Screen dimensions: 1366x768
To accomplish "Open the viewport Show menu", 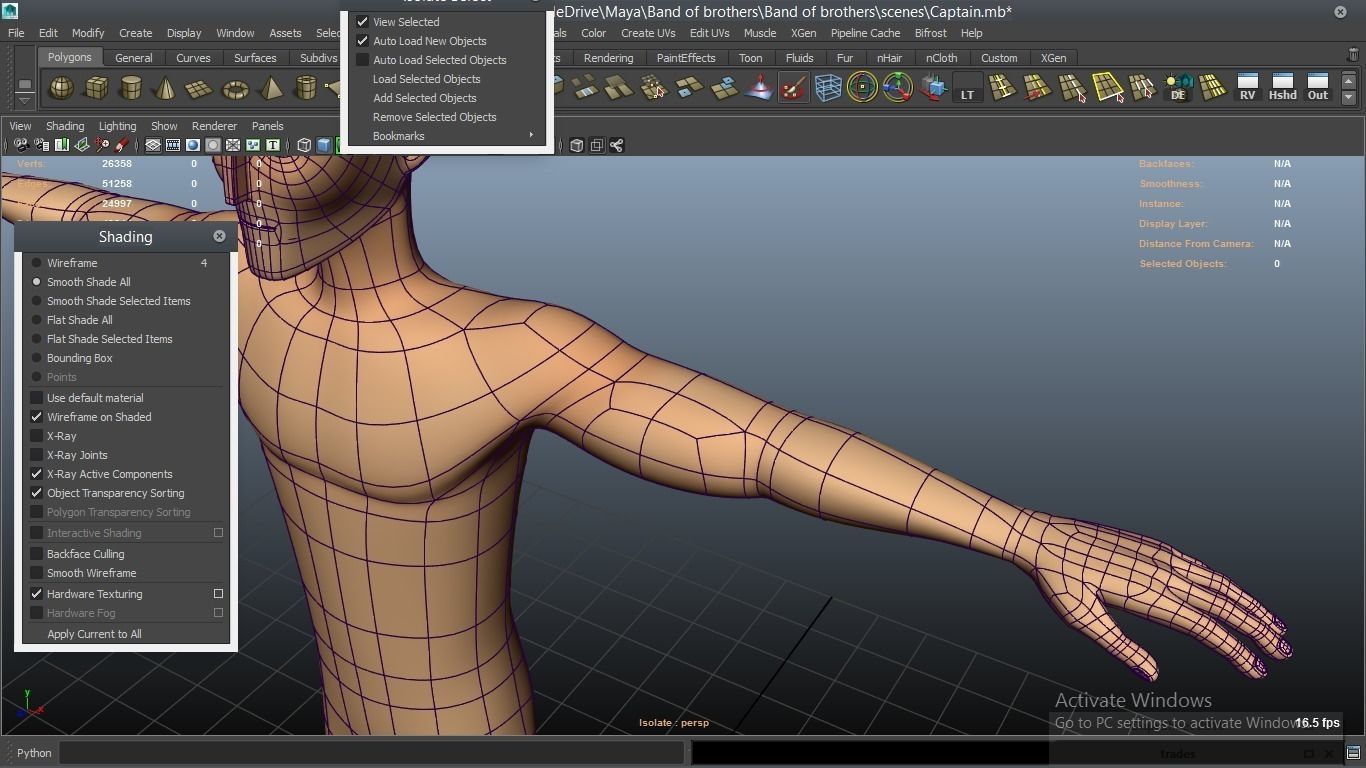I will (x=164, y=126).
